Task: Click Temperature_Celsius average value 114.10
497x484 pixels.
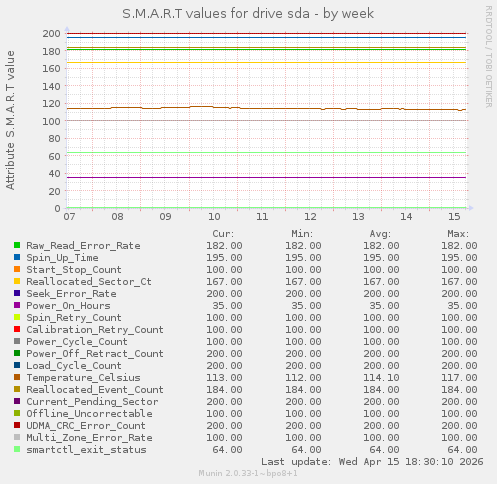Action: (381, 378)
